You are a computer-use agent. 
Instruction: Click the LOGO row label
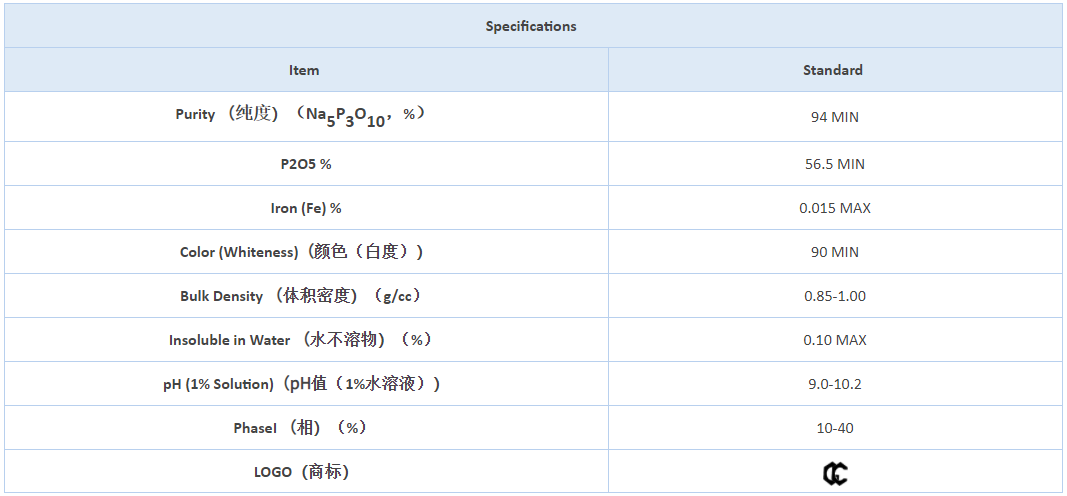tap(301, 472)
